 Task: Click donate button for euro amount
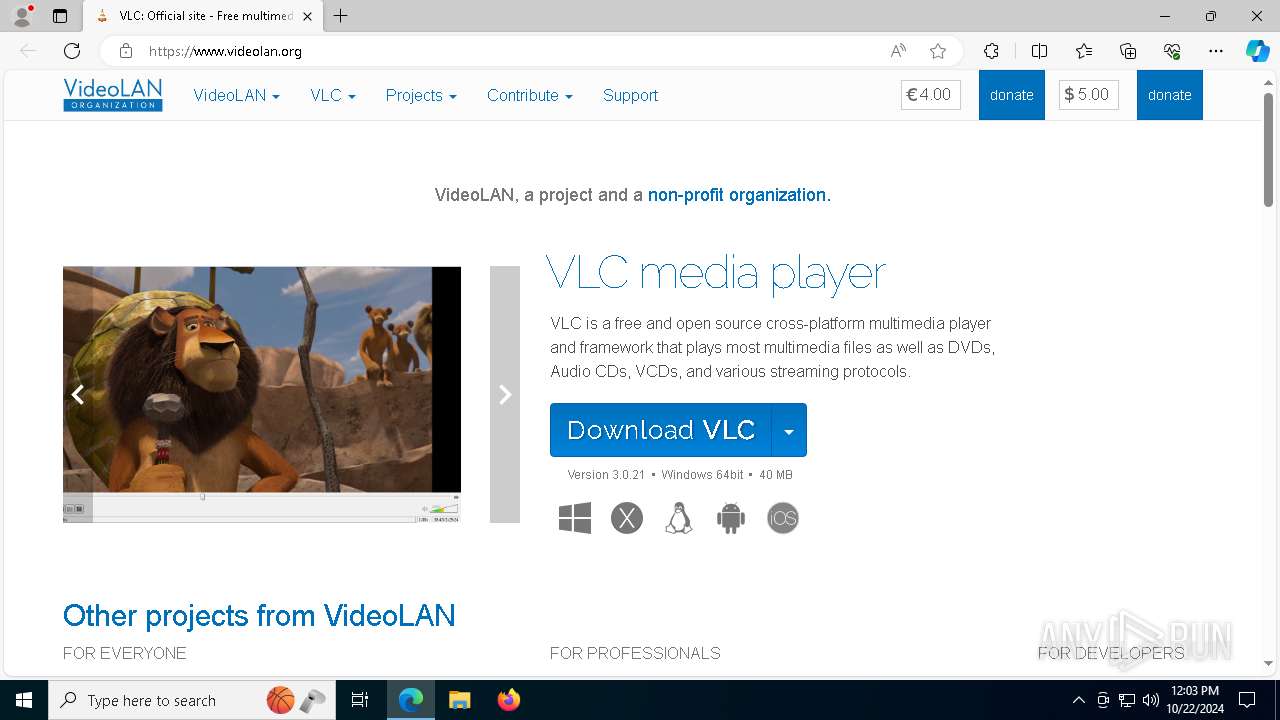click(1012, 95)
